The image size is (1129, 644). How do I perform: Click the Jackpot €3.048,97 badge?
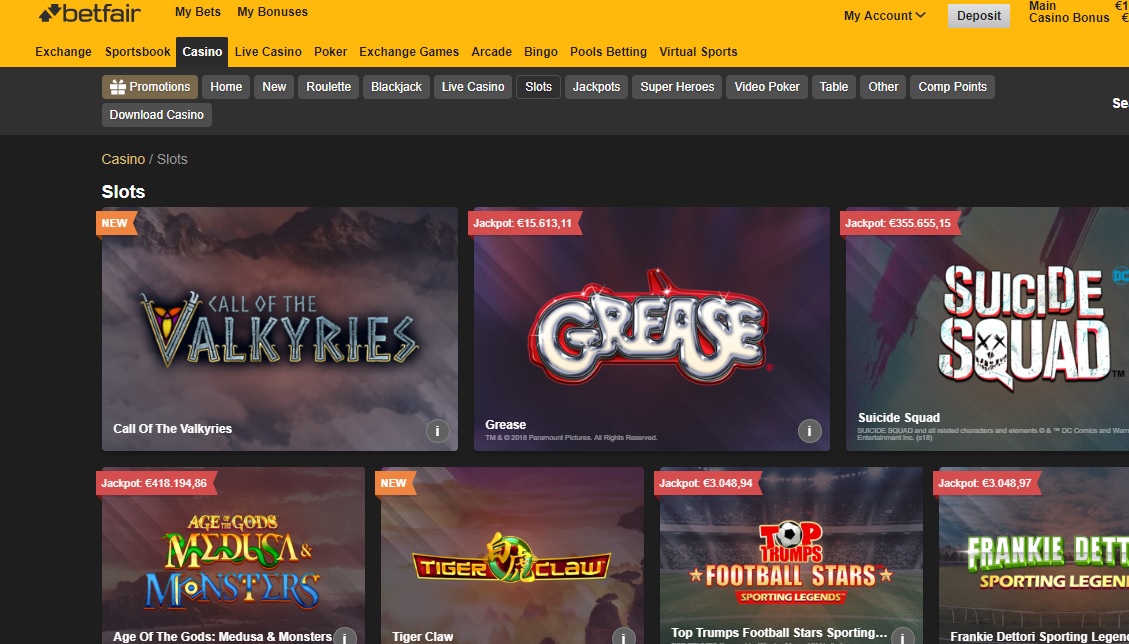click(x=987, y=483)
